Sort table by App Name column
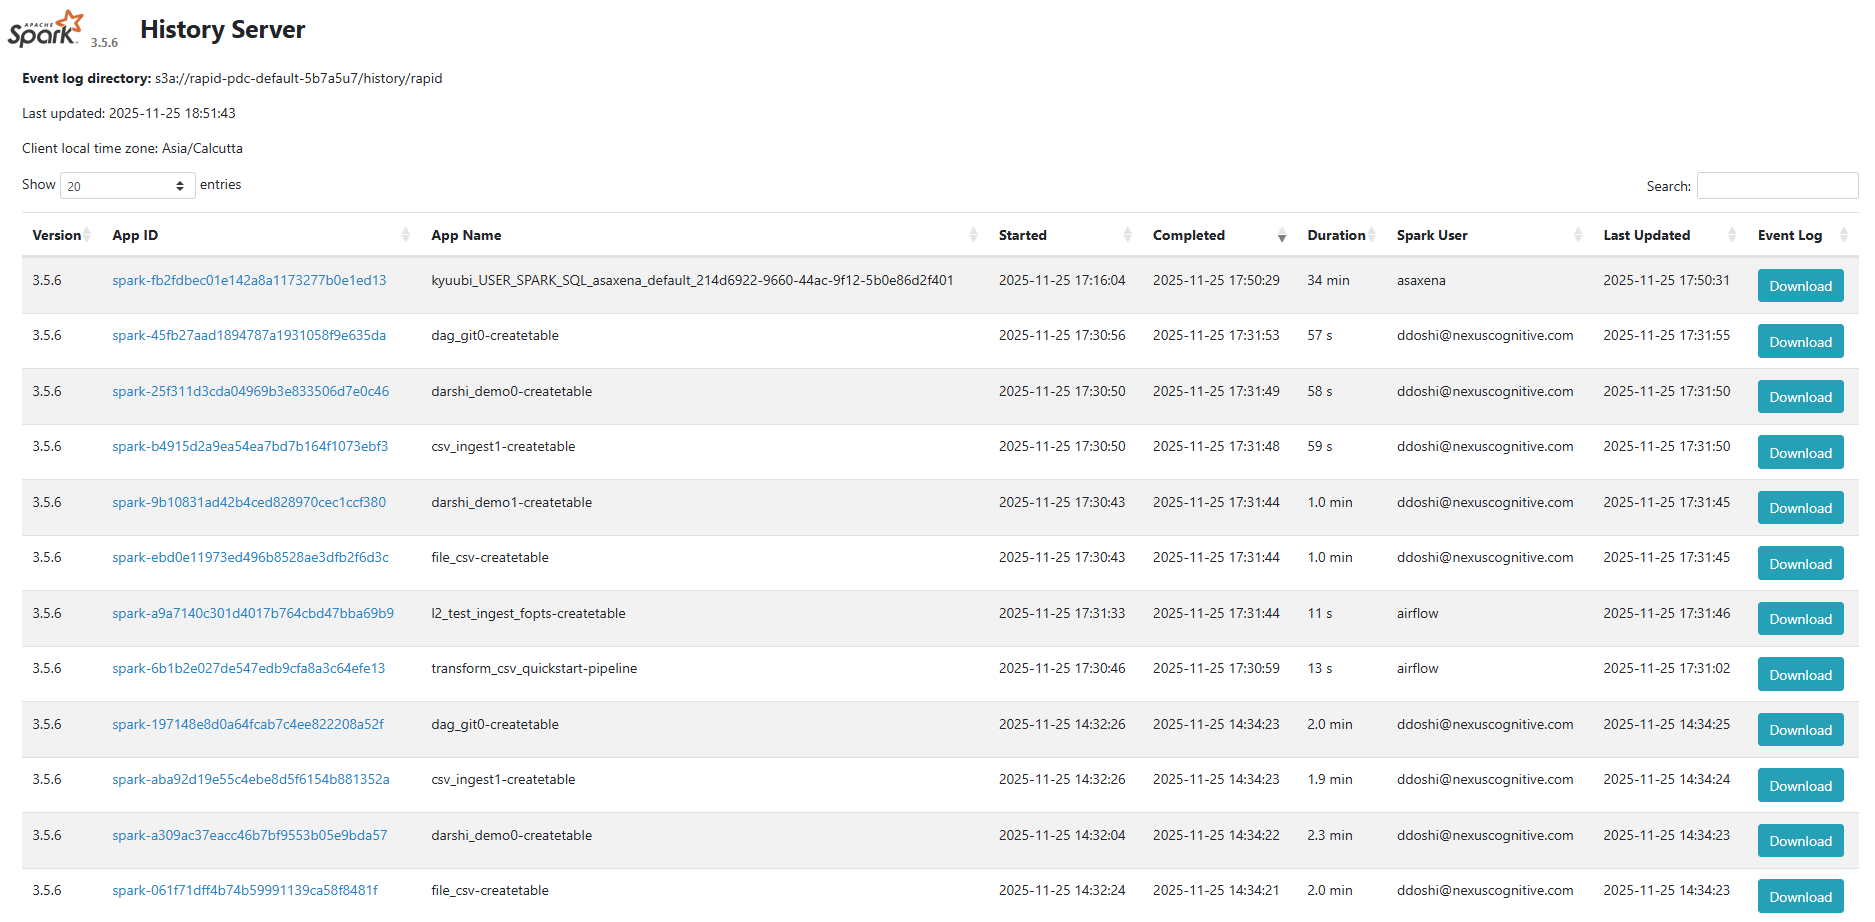The width and height of the screenshot is (1875, 922). pyautogui.click(x=704, y=235)
